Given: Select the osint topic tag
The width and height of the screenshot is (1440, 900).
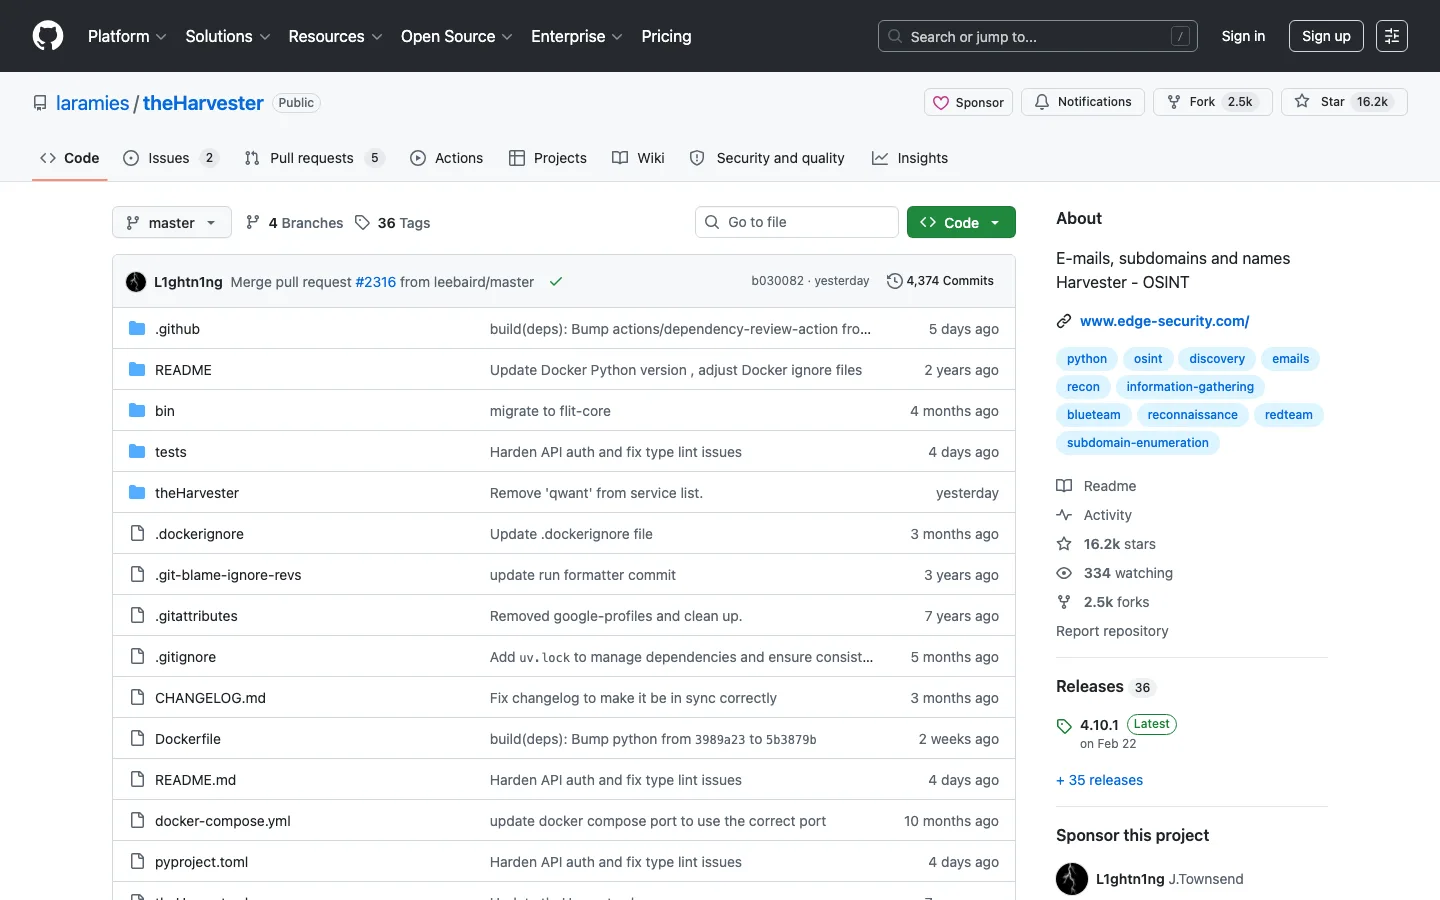Looking at the screenshot, I should (1148, 359).
